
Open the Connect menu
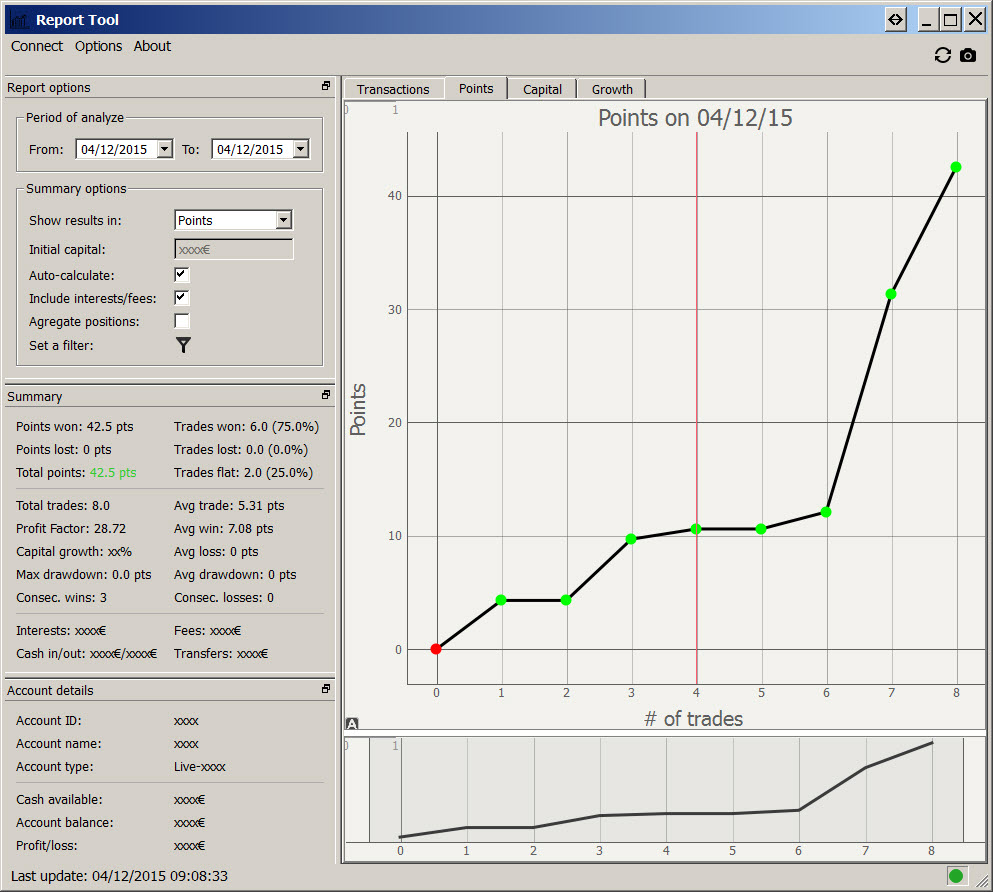[x=37, y=46]
